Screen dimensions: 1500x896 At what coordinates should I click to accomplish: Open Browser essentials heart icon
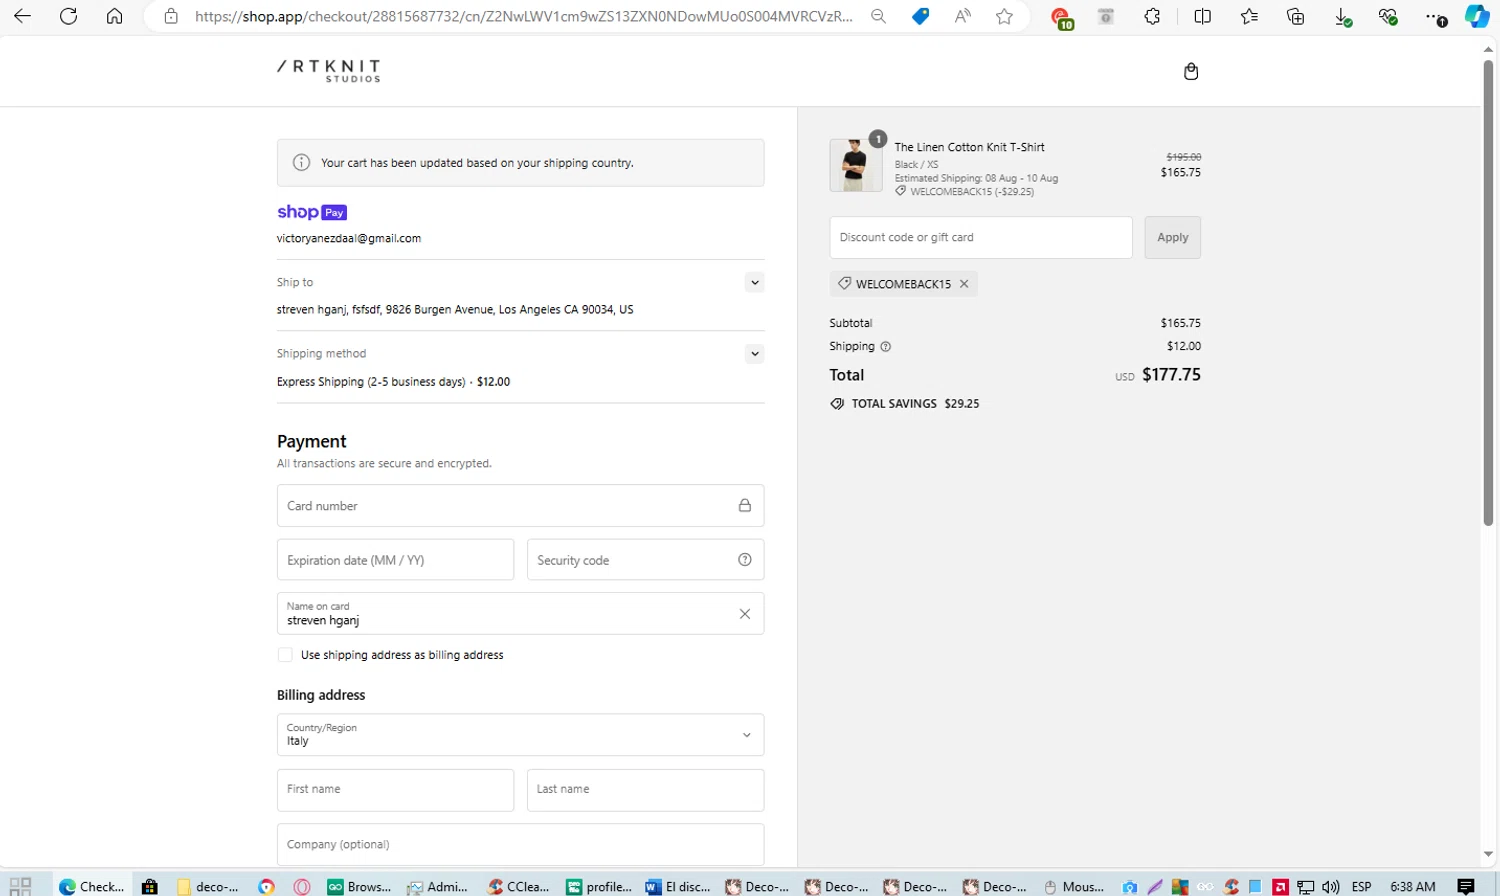[1388, 16]
